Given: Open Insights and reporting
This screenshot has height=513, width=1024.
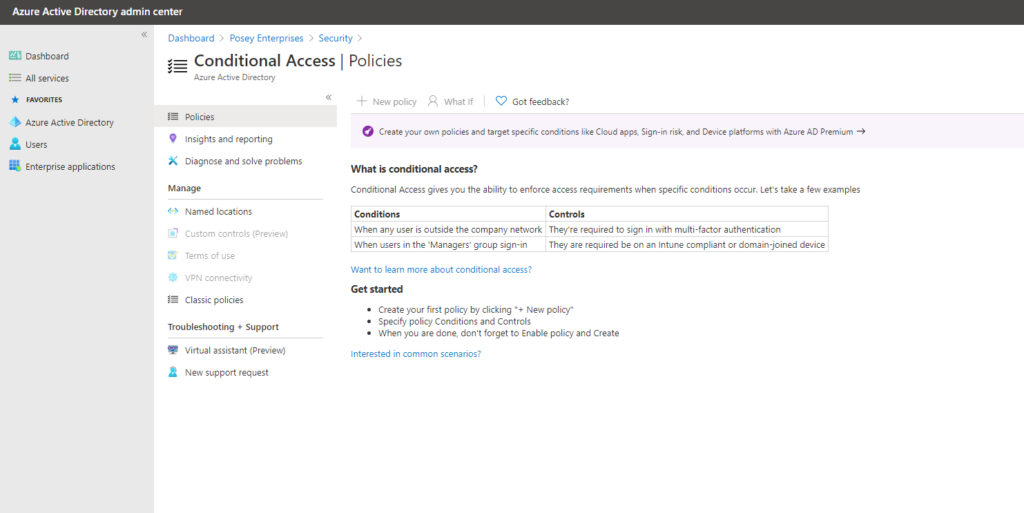Looking at the screenshot, I should coord(229,139).
